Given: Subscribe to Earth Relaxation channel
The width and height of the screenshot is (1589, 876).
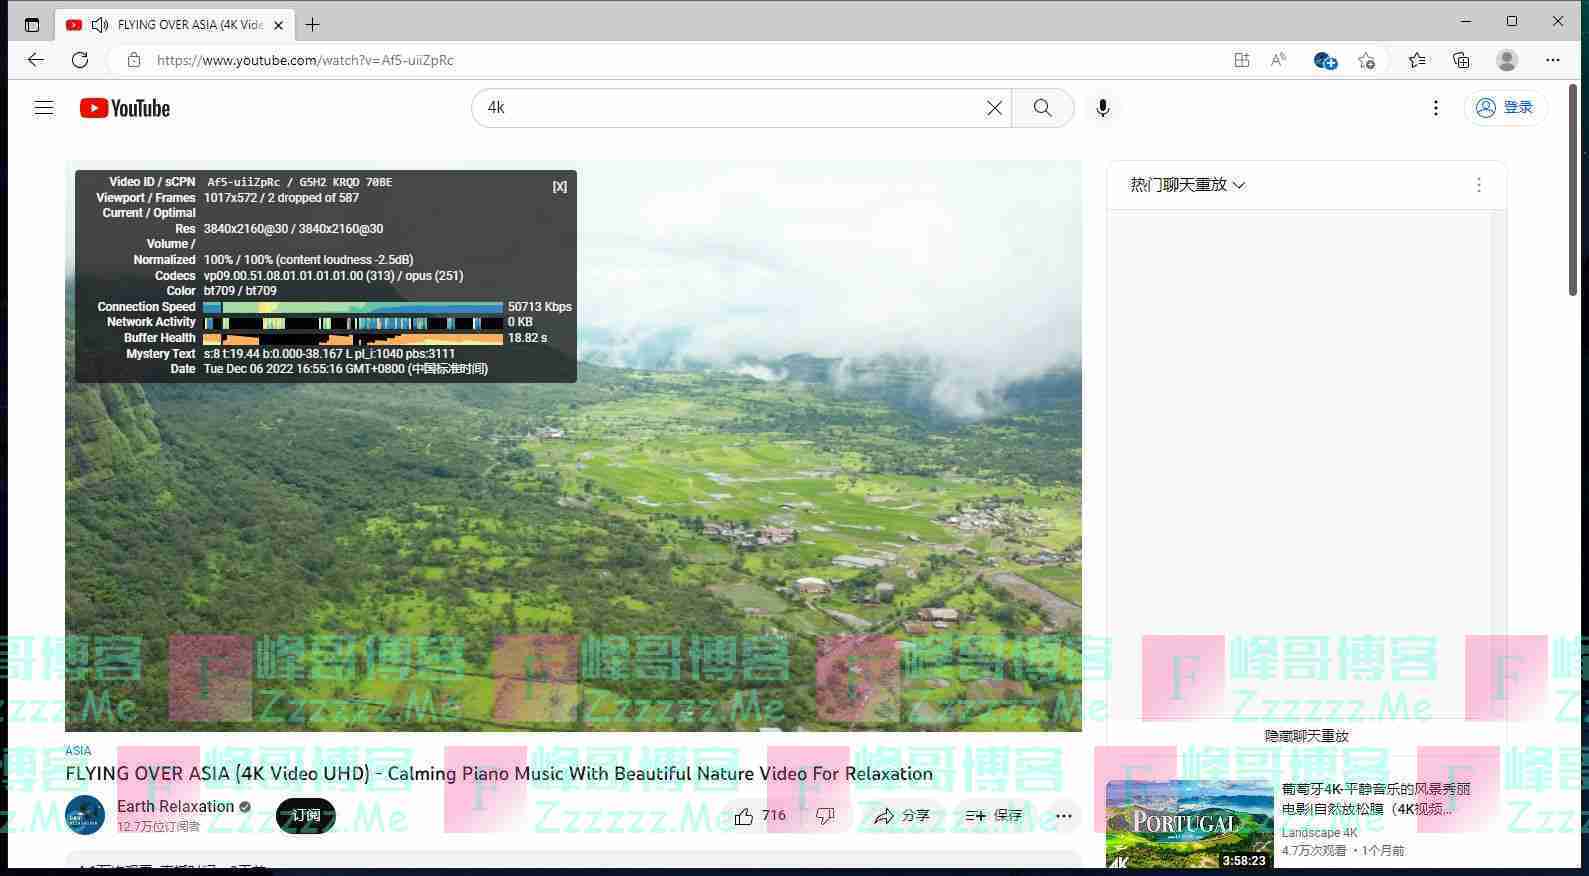Looking at the screenshot, I should pyautogui.click(x=305, y=816).
